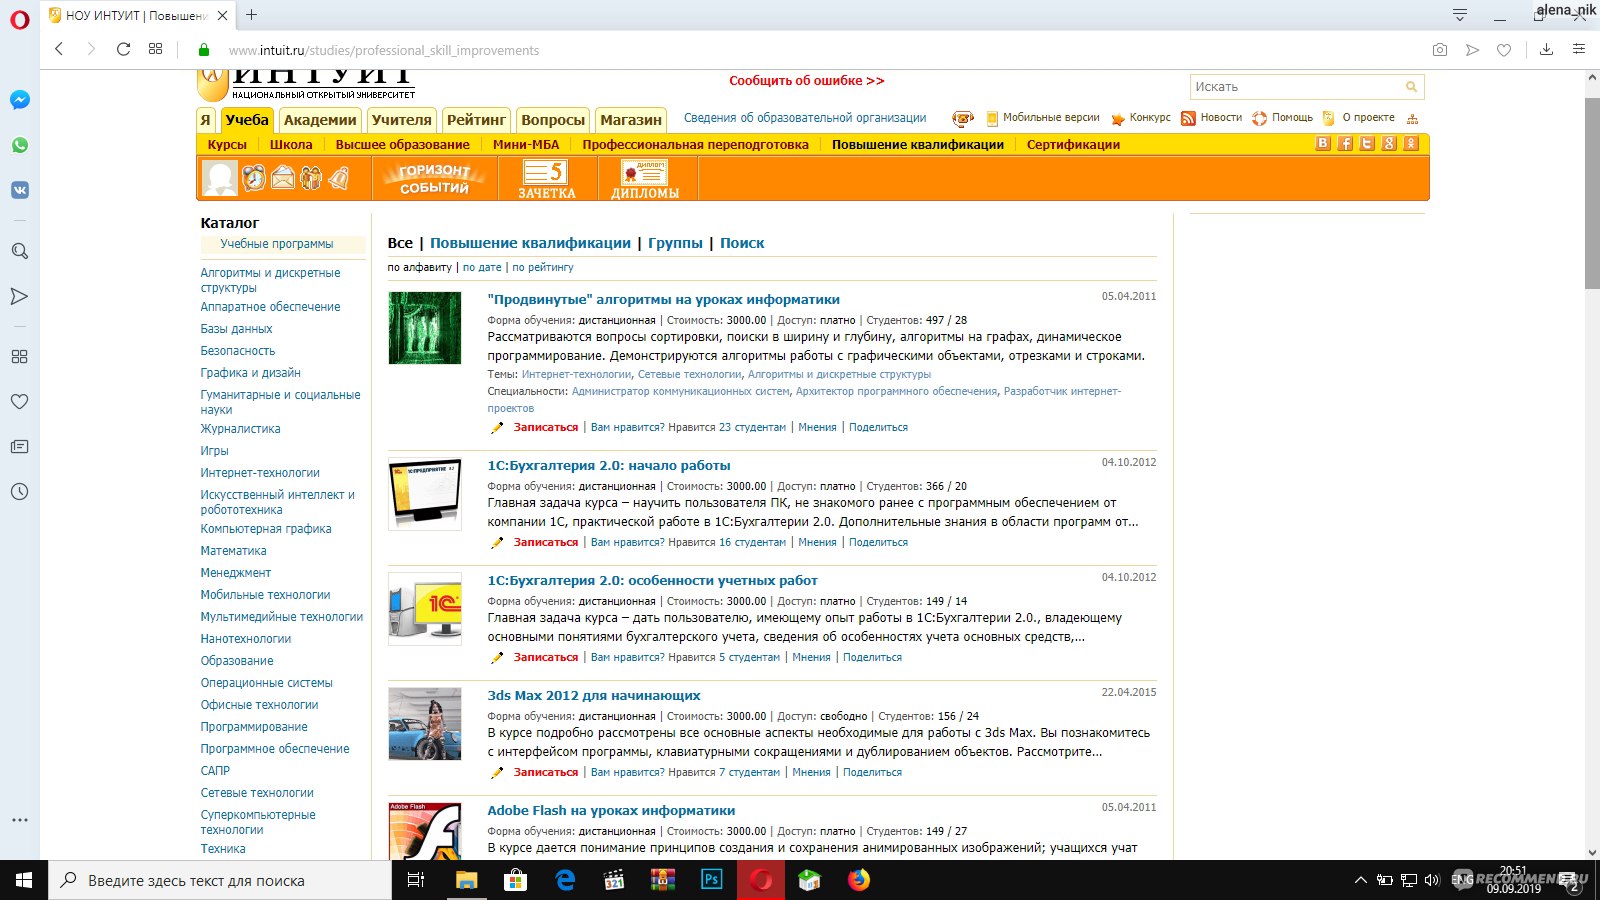Open WhatsApp in the Opera sidebar
The image size is (1600, 900).
coord(20,145)
